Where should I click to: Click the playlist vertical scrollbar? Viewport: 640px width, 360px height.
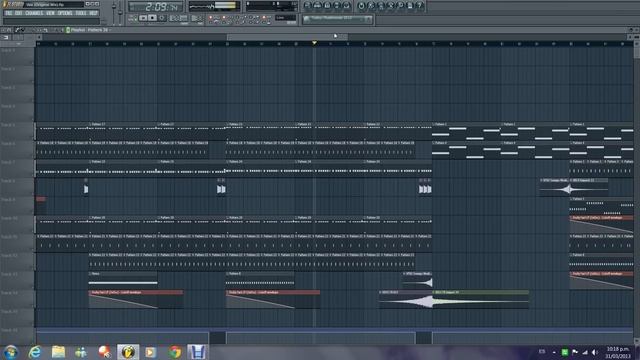pyautogui.click(x=637, y=192)
